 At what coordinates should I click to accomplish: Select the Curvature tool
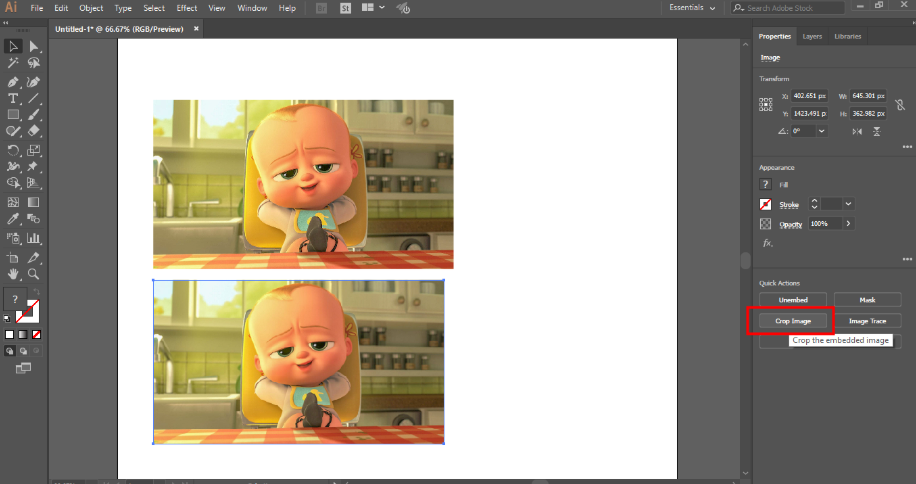coord(34,82)
